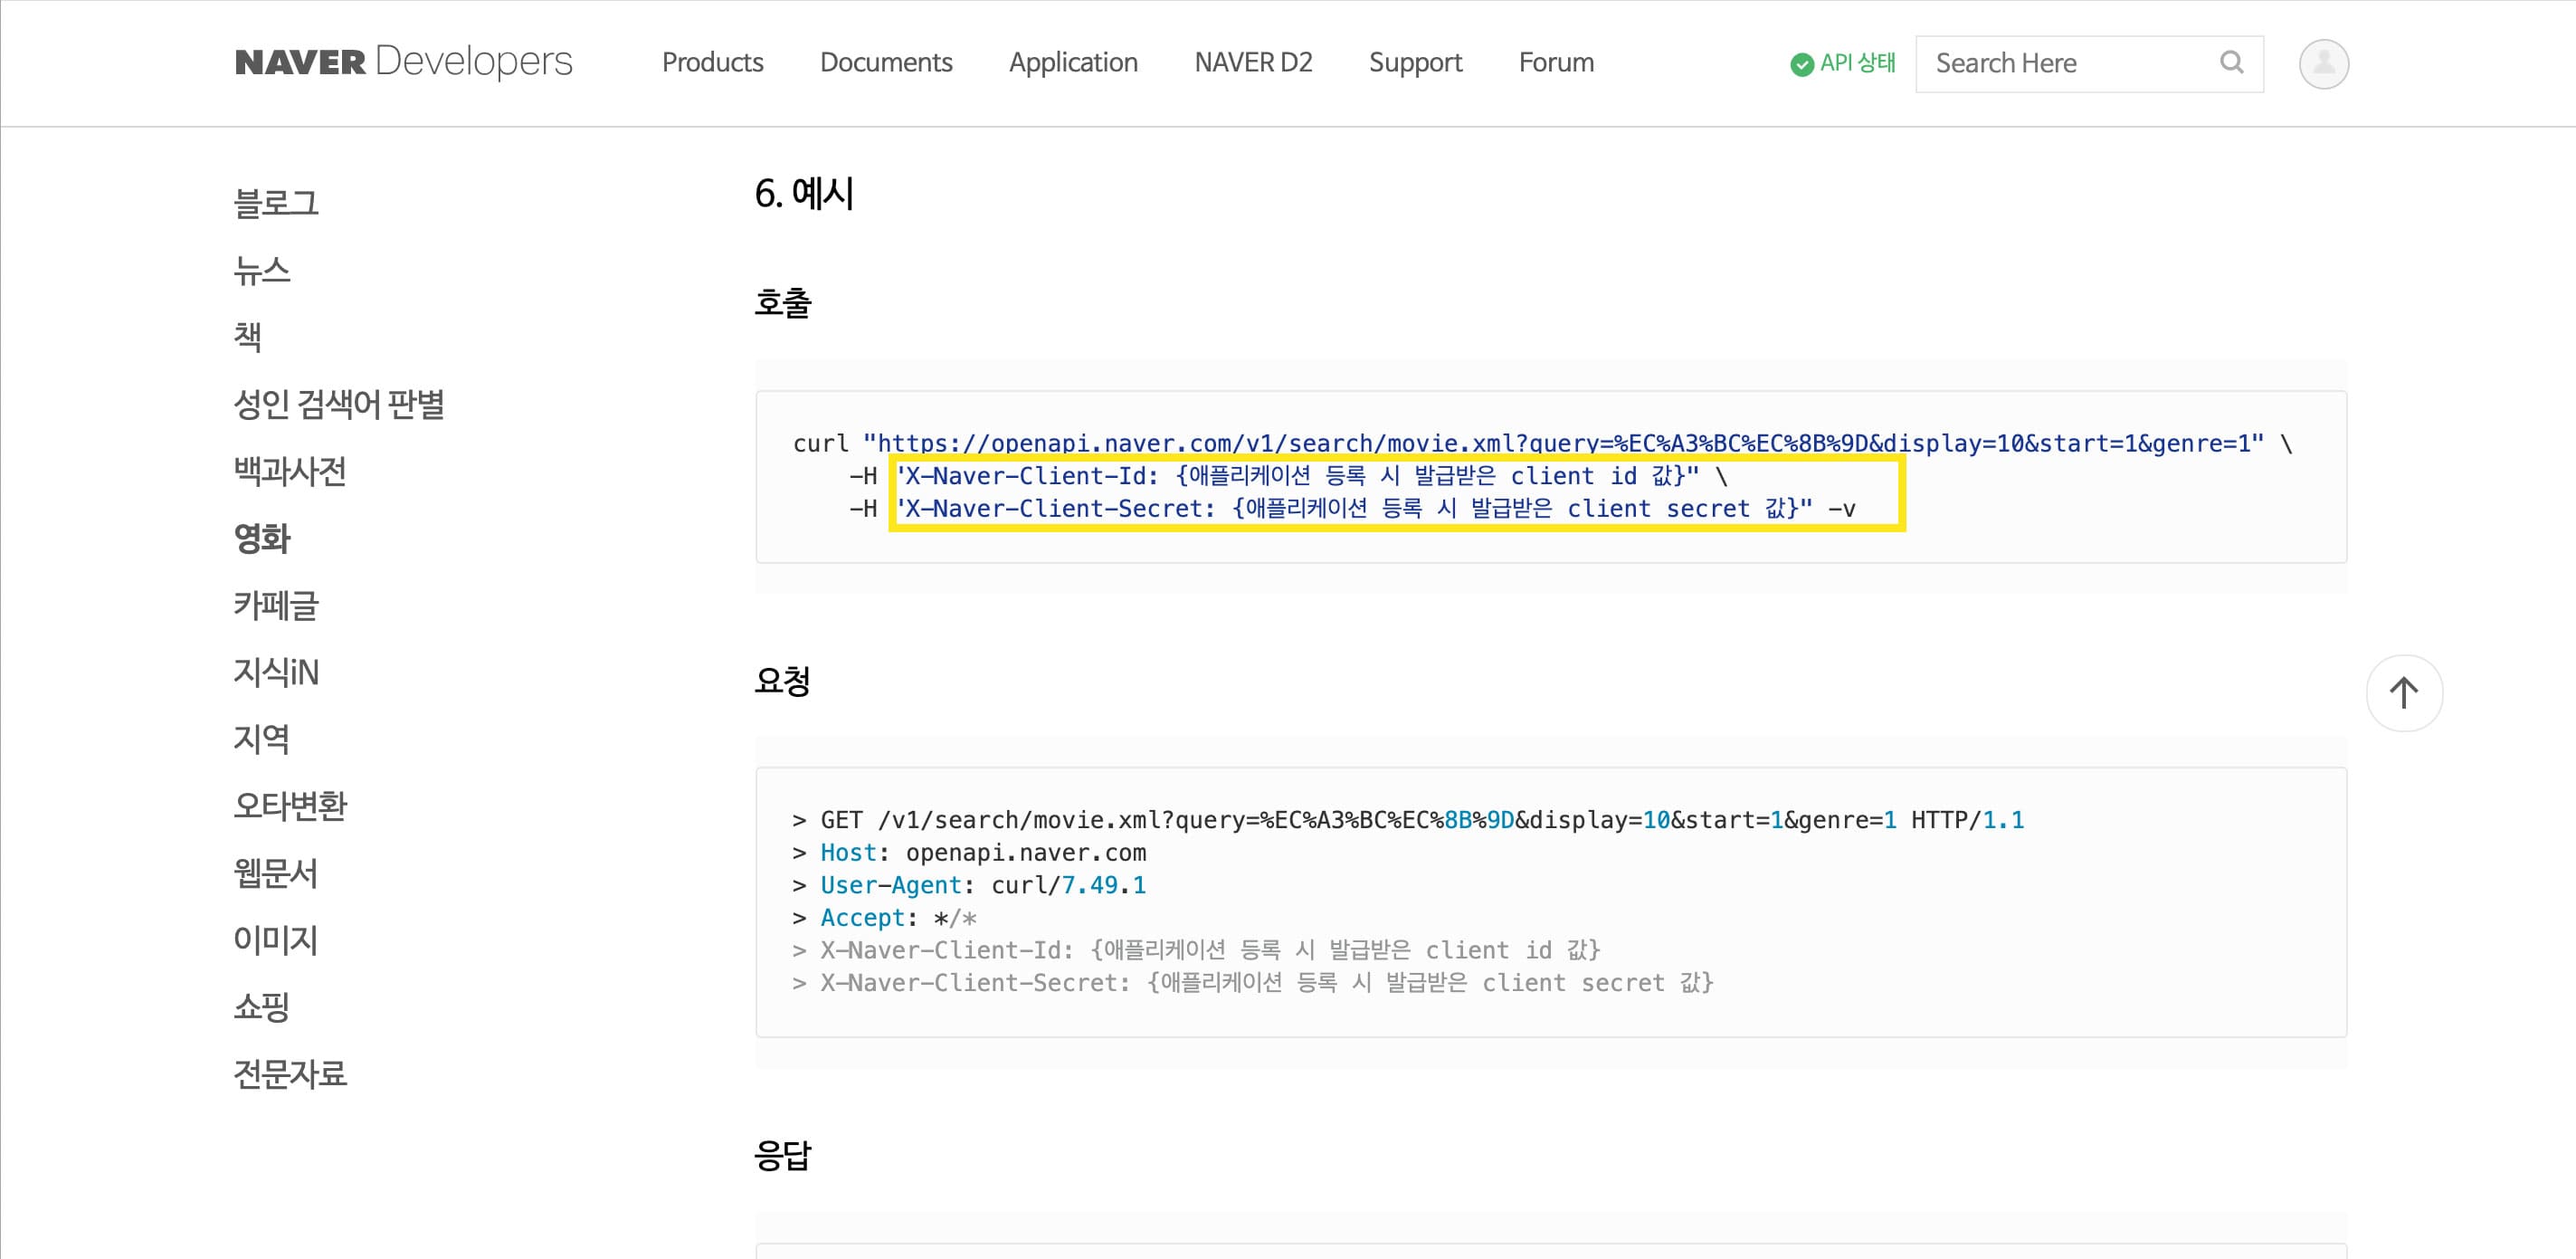Click the green API 상태 check icon
This screenshot has width=2576, height=1259.
point(1801,64)
